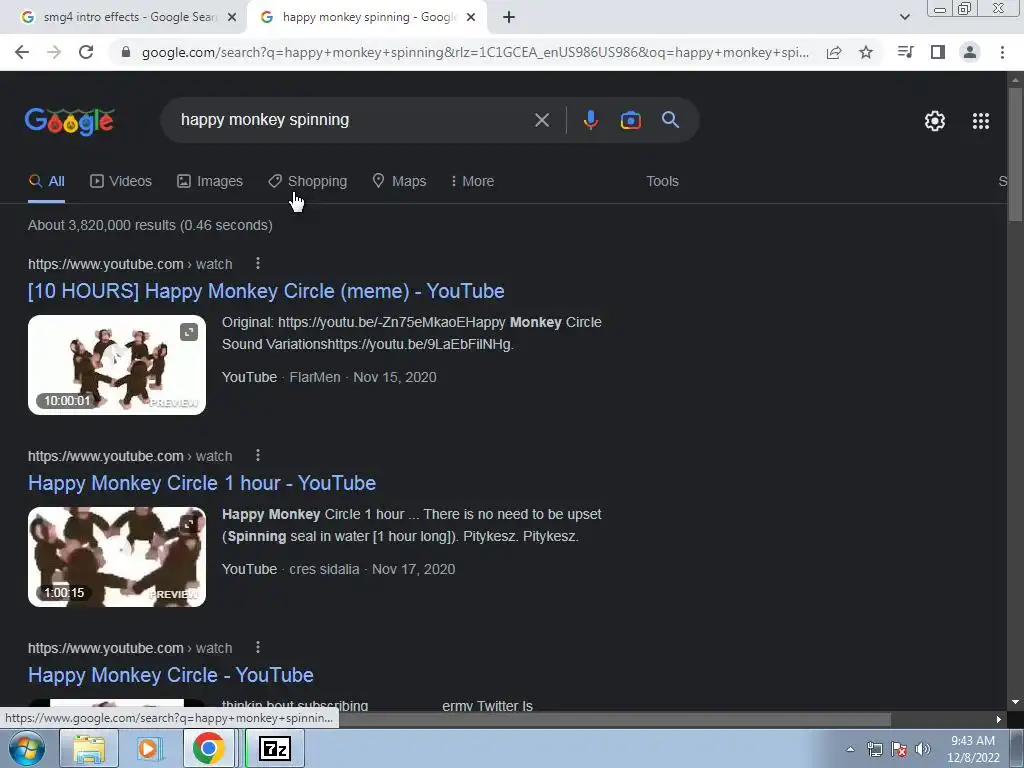Image resolution: width=1024 pixels, height=768 pixels.
Task: Open three-dot options for 10 HOURS result
Action: pyautogui.click(x=258, y=263)
